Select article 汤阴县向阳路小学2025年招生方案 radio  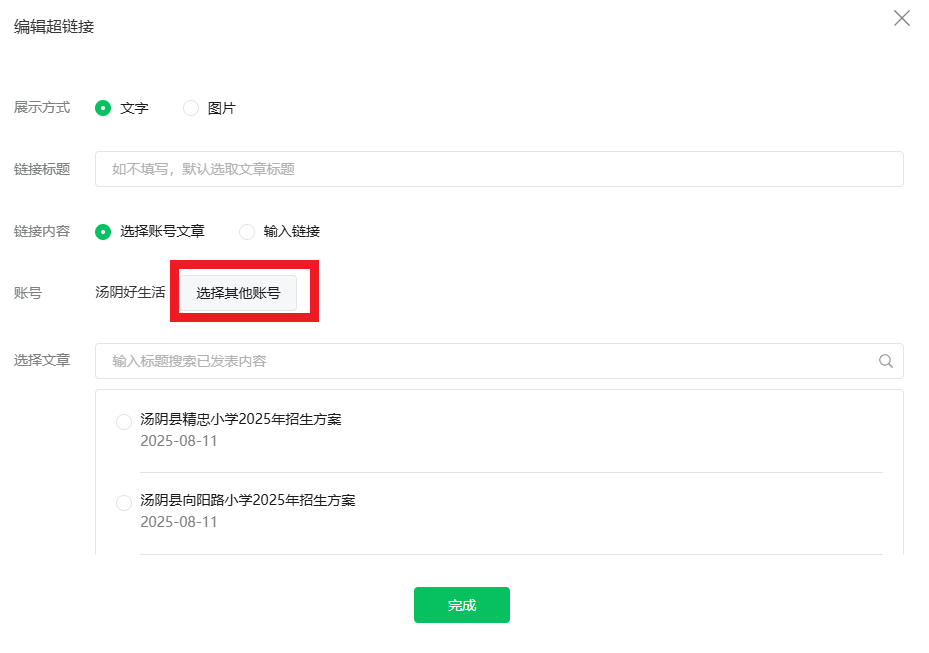coord(124,503)
